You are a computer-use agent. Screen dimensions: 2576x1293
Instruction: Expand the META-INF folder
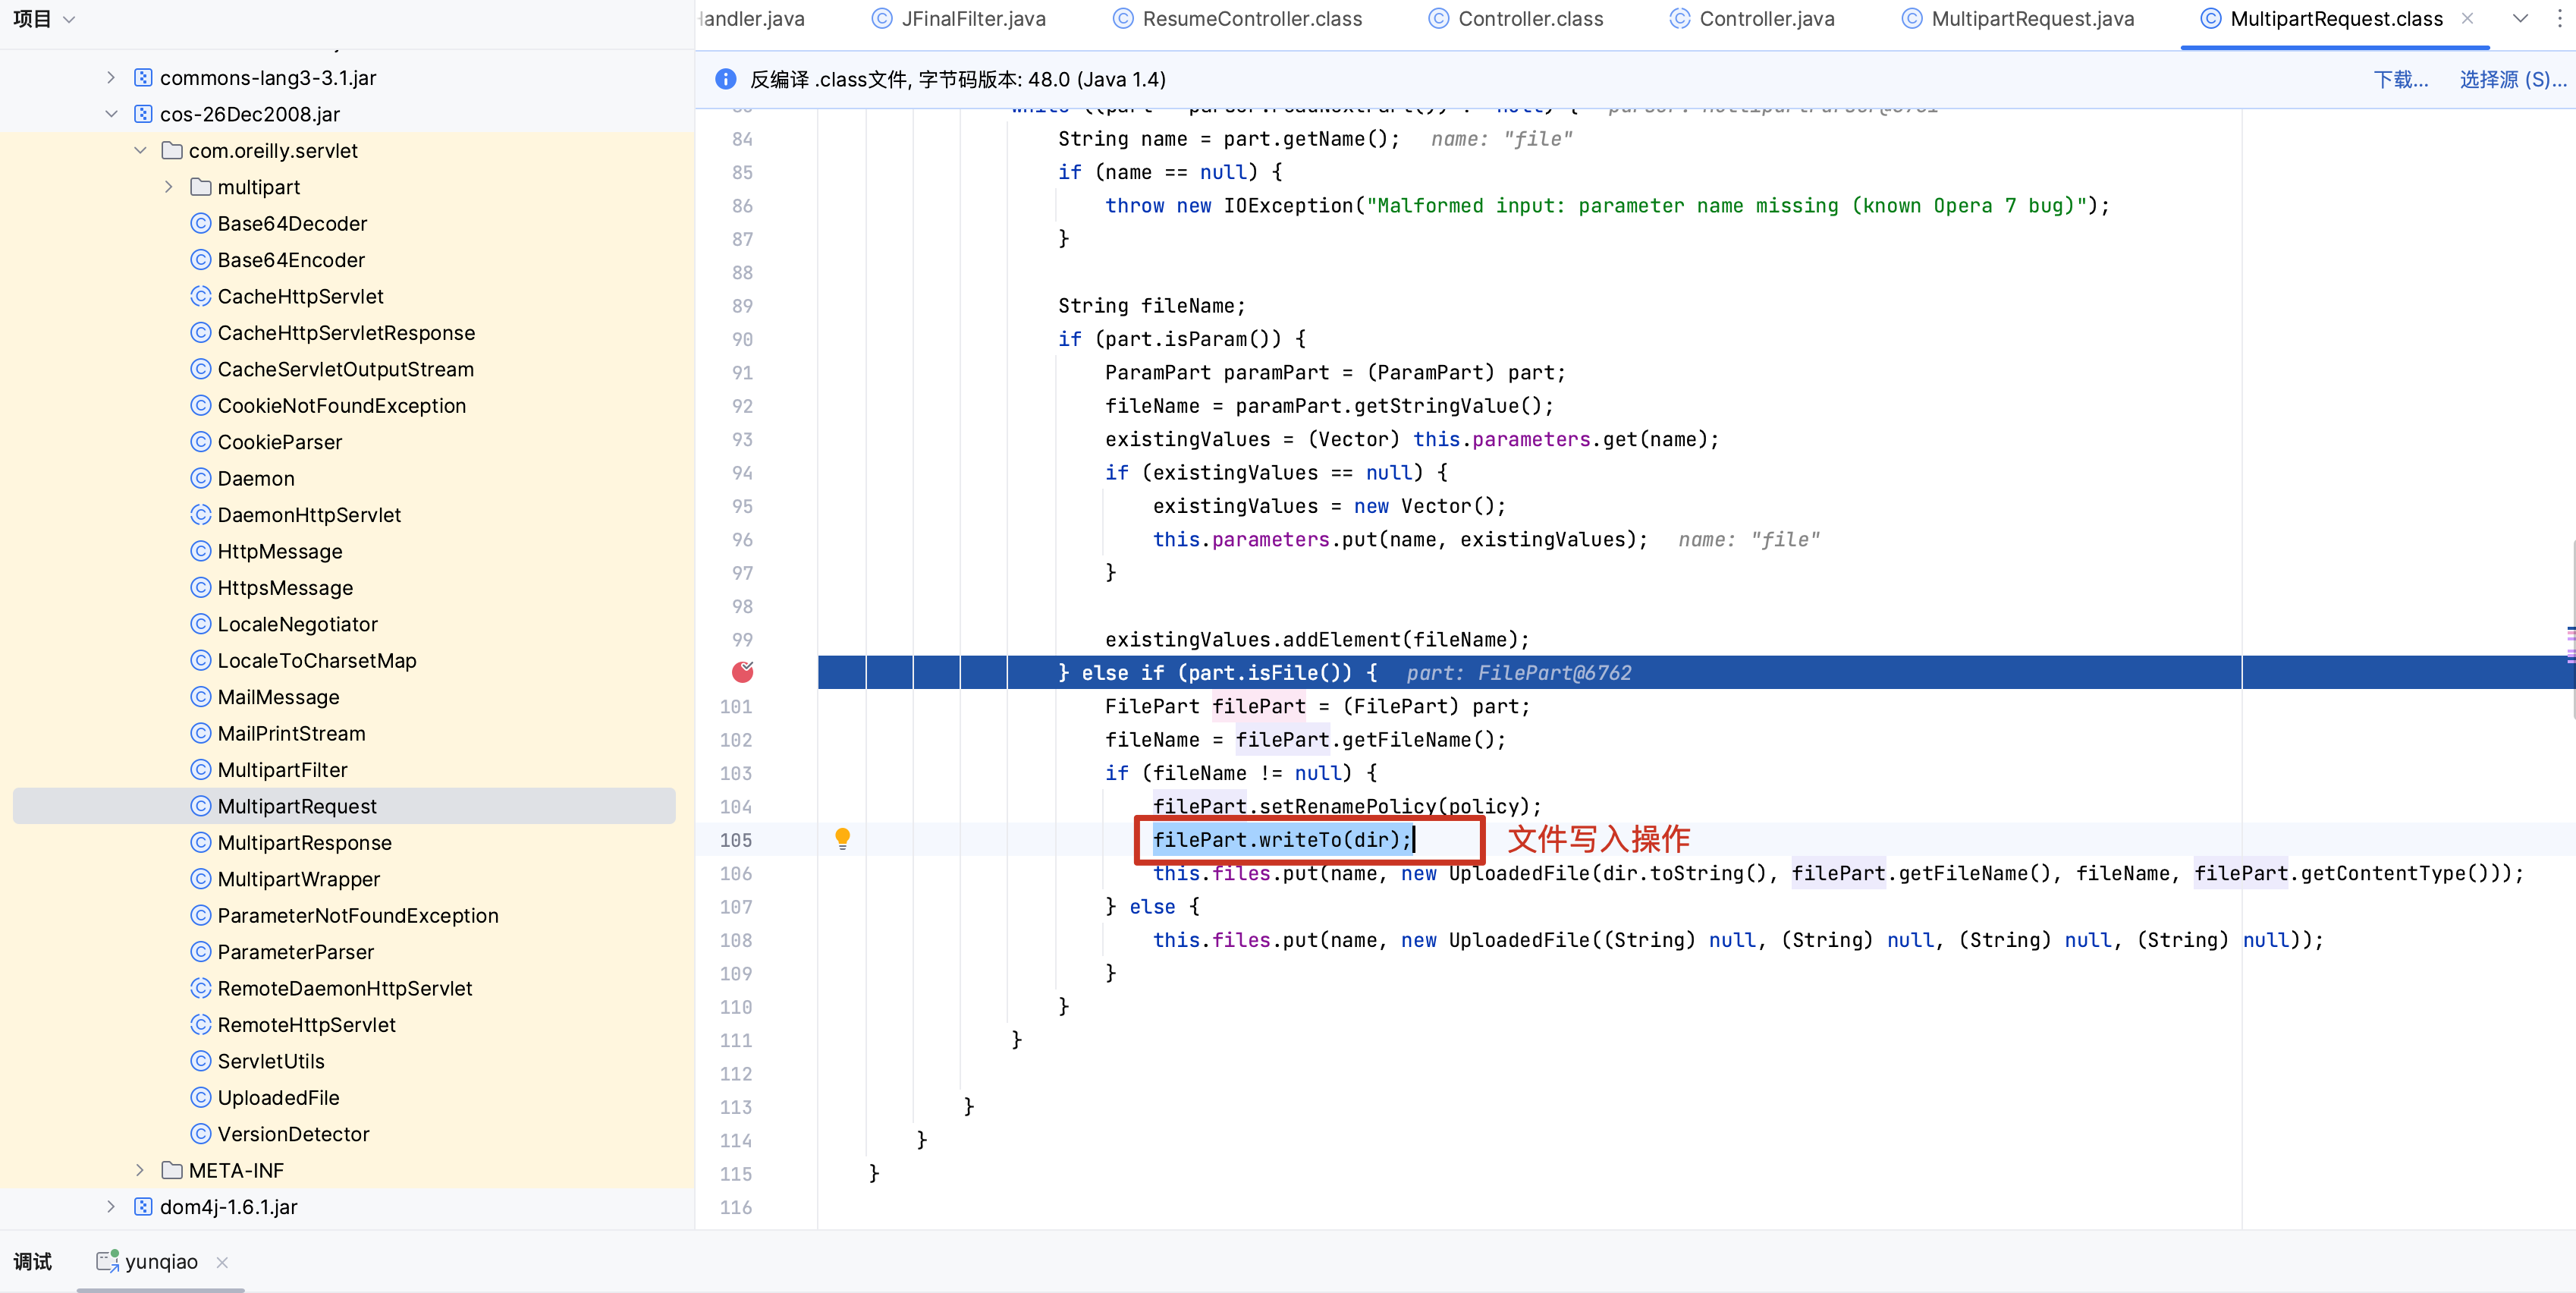pos(140,1170)
